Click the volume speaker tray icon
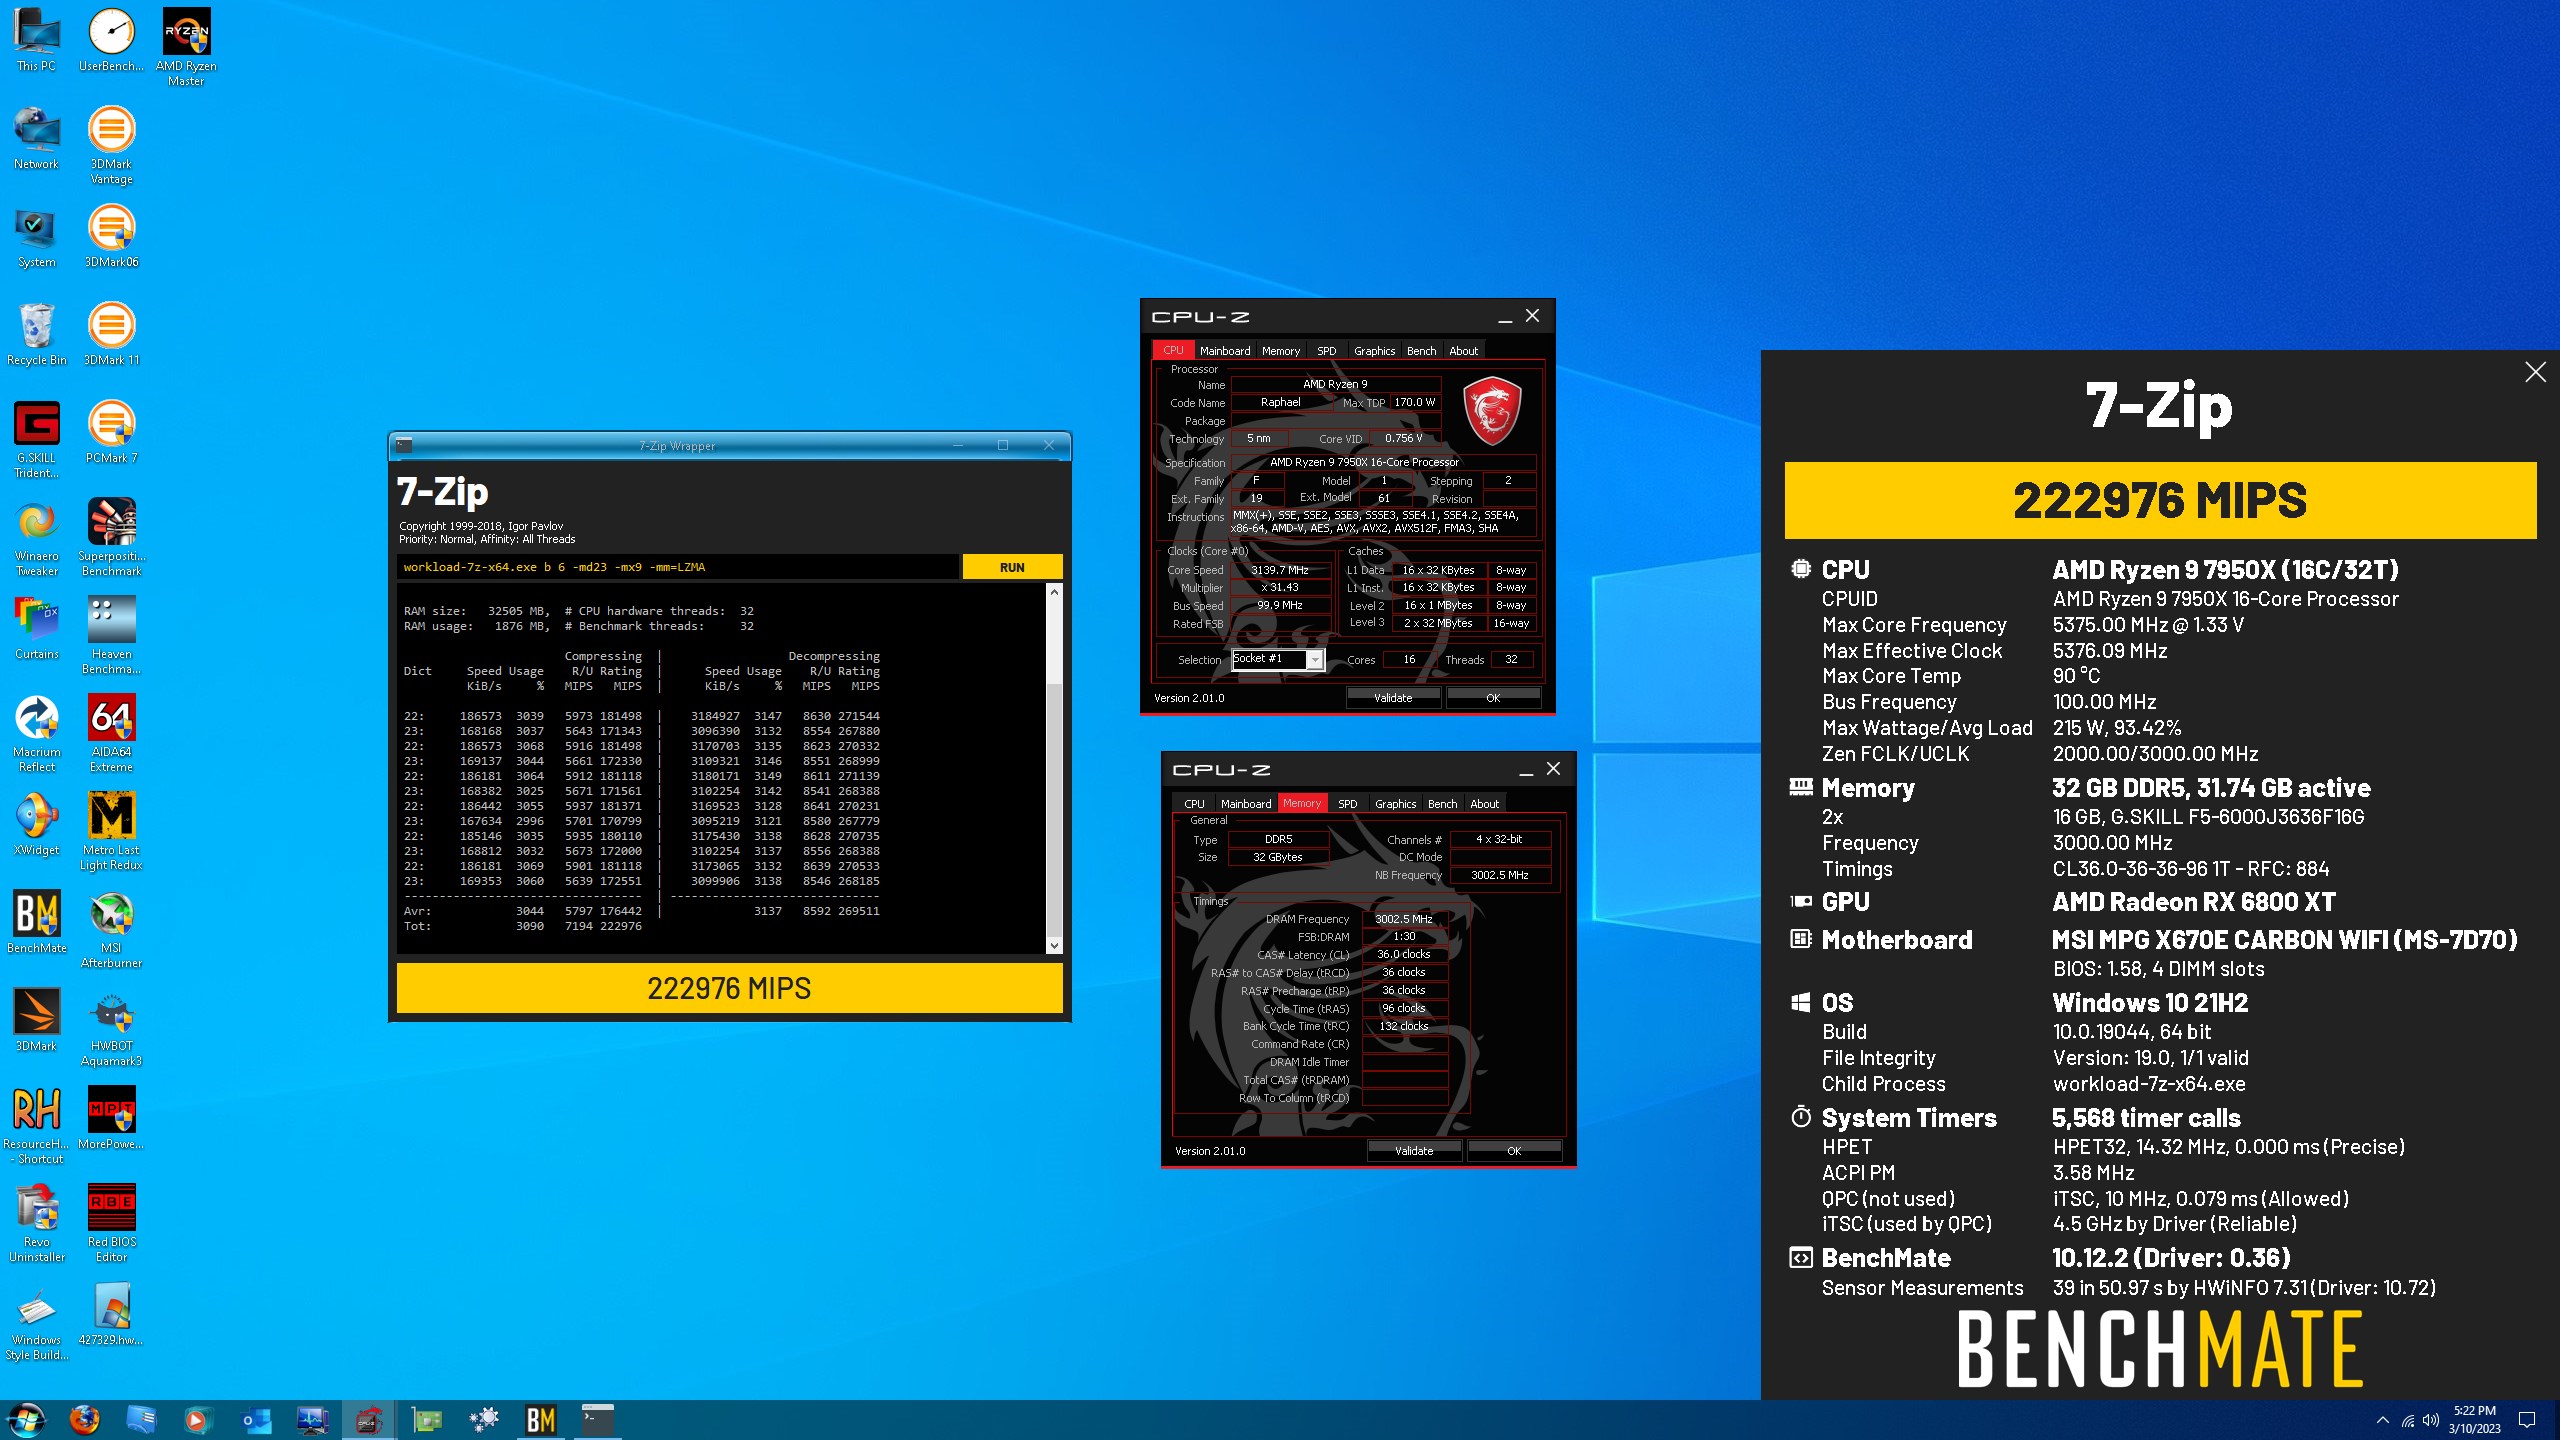Viewport: 2560px width, 1440px height. (x=2431, y=1420)
